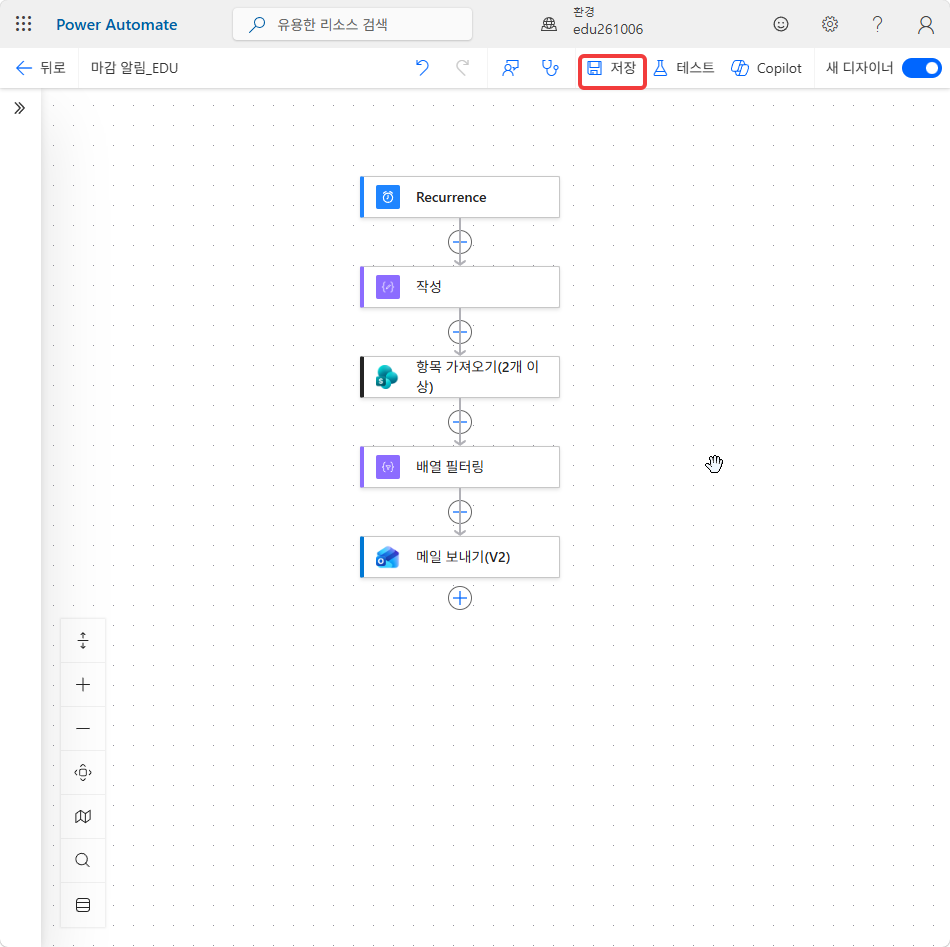This screenshot has height=947, width=950.
Task: Open the 배열 필터링 action card
Action: coord(460,467)
